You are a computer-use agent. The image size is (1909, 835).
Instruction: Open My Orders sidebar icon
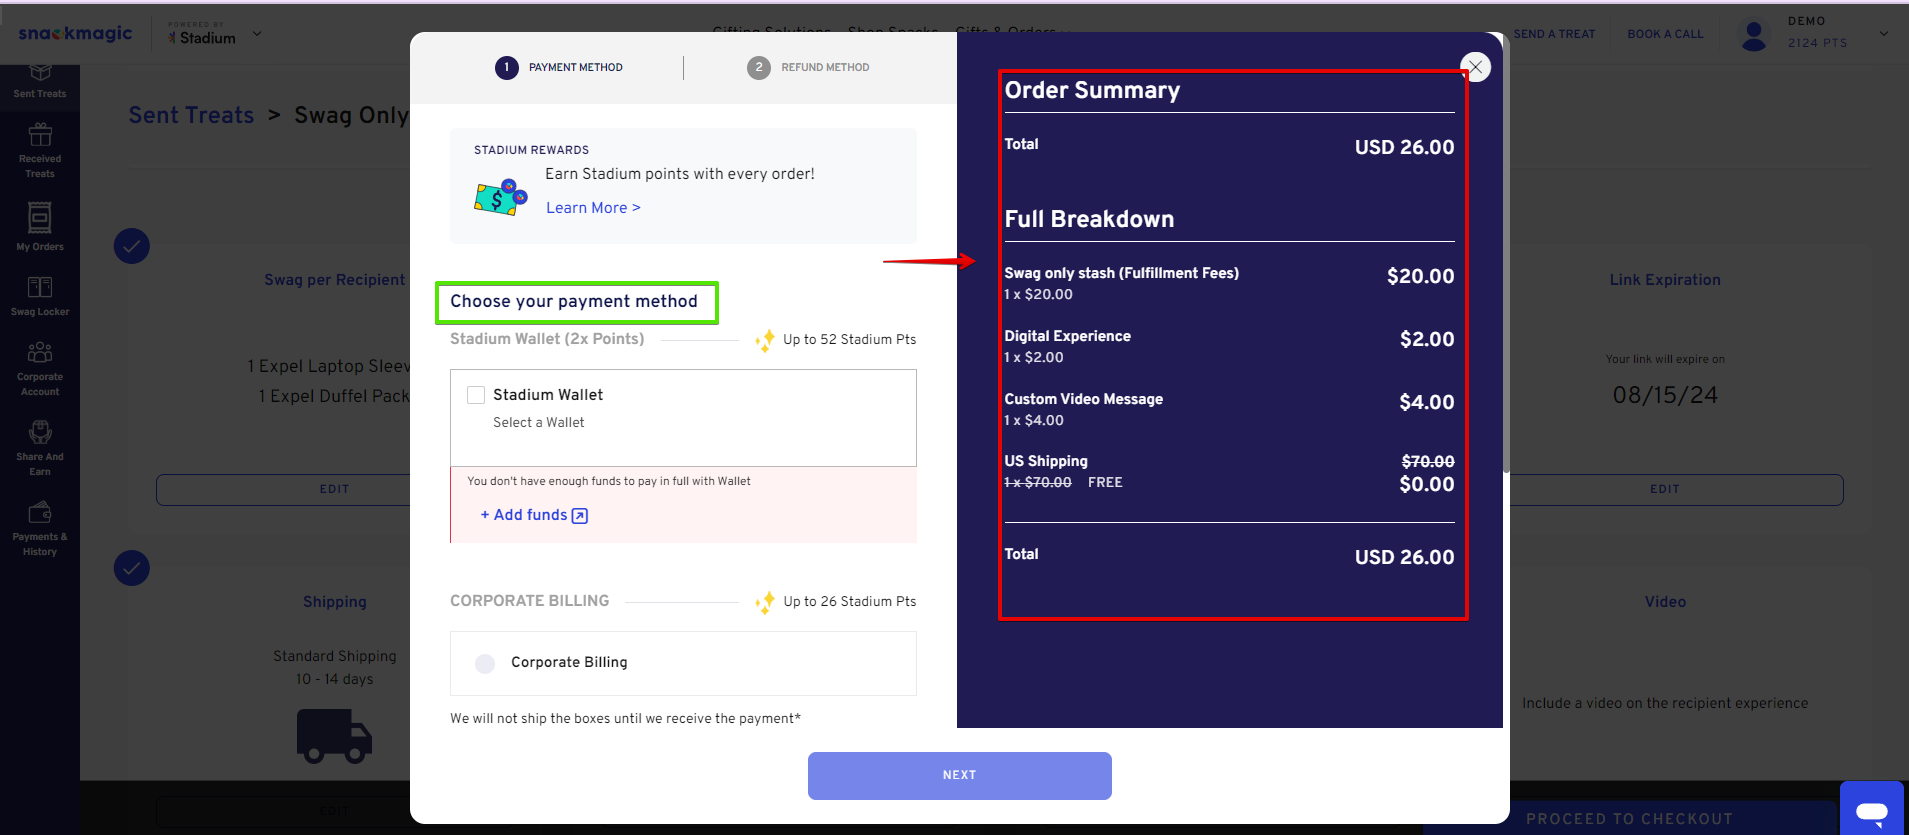tap(40, 226)
